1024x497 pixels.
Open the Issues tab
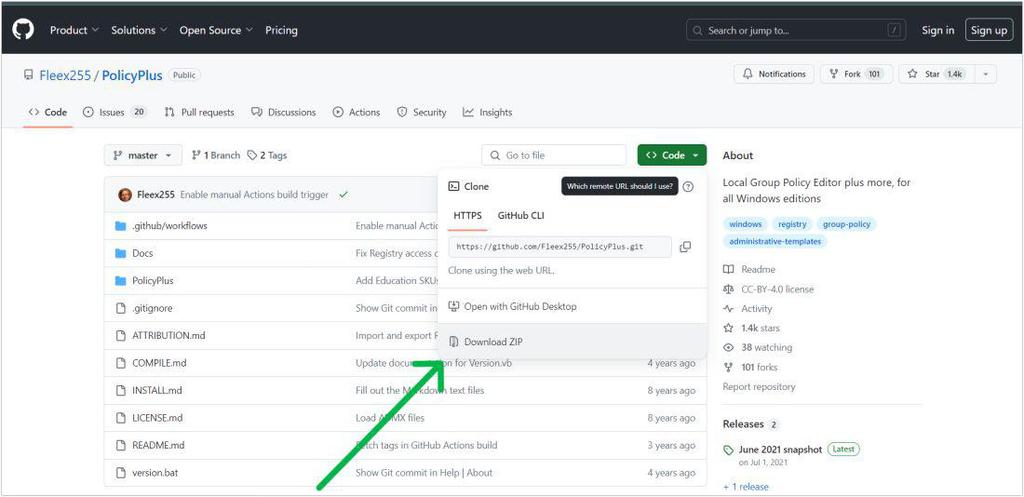pyautogui.click(x=114, y=112)
